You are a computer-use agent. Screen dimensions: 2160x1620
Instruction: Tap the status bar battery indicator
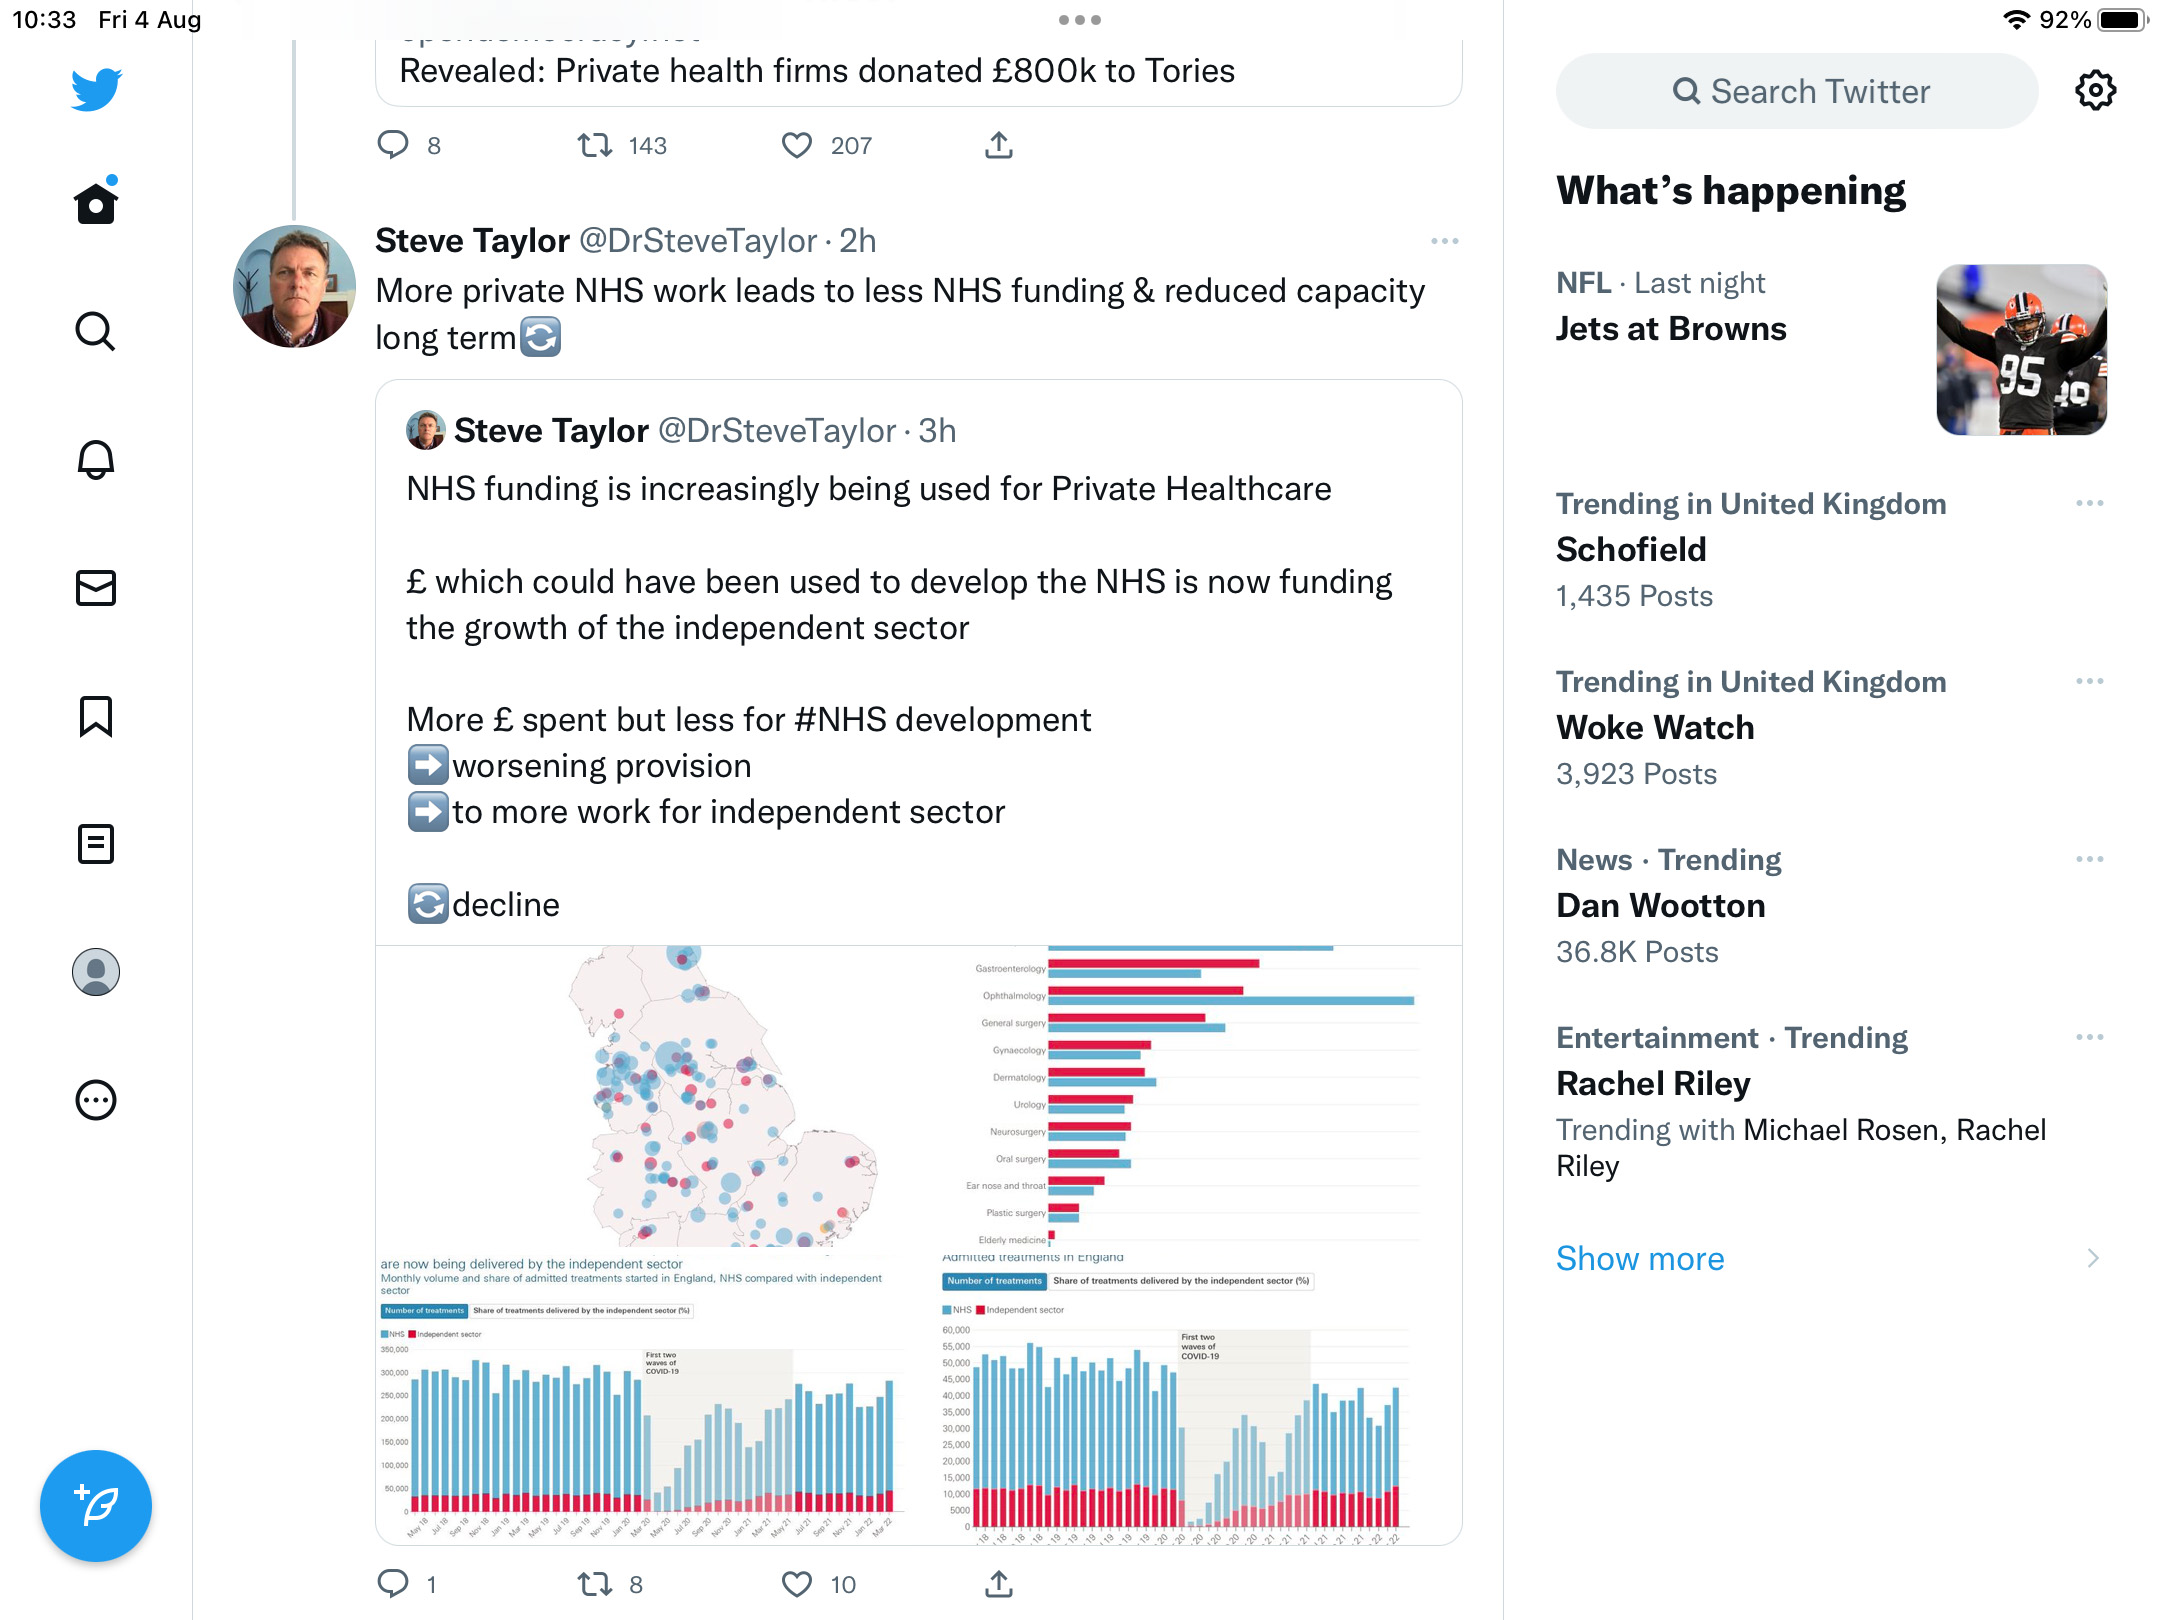[2121, 20]
